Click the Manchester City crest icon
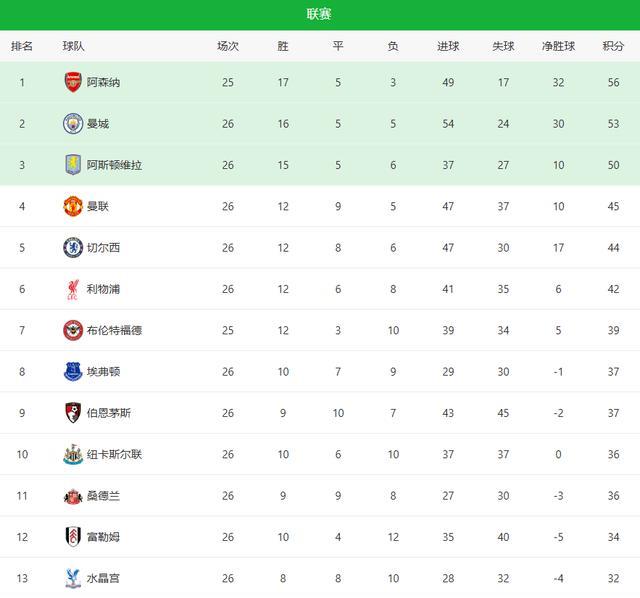The height and width of the screenshot is (598, 640). pos(72,123)
